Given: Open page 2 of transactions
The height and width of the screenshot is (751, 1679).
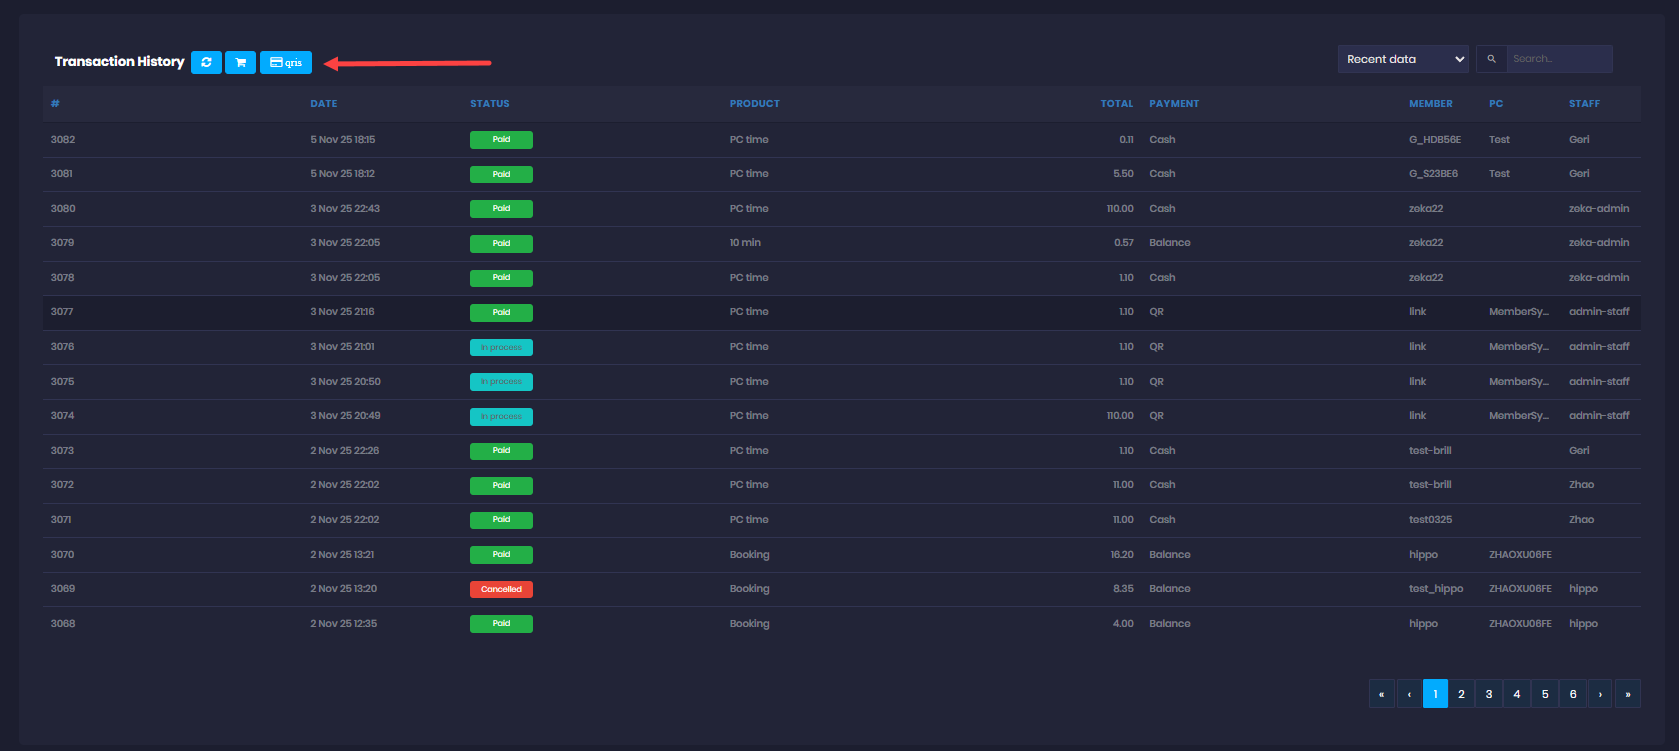Looking at the screenshot, I should click(x=1461, y=694).
